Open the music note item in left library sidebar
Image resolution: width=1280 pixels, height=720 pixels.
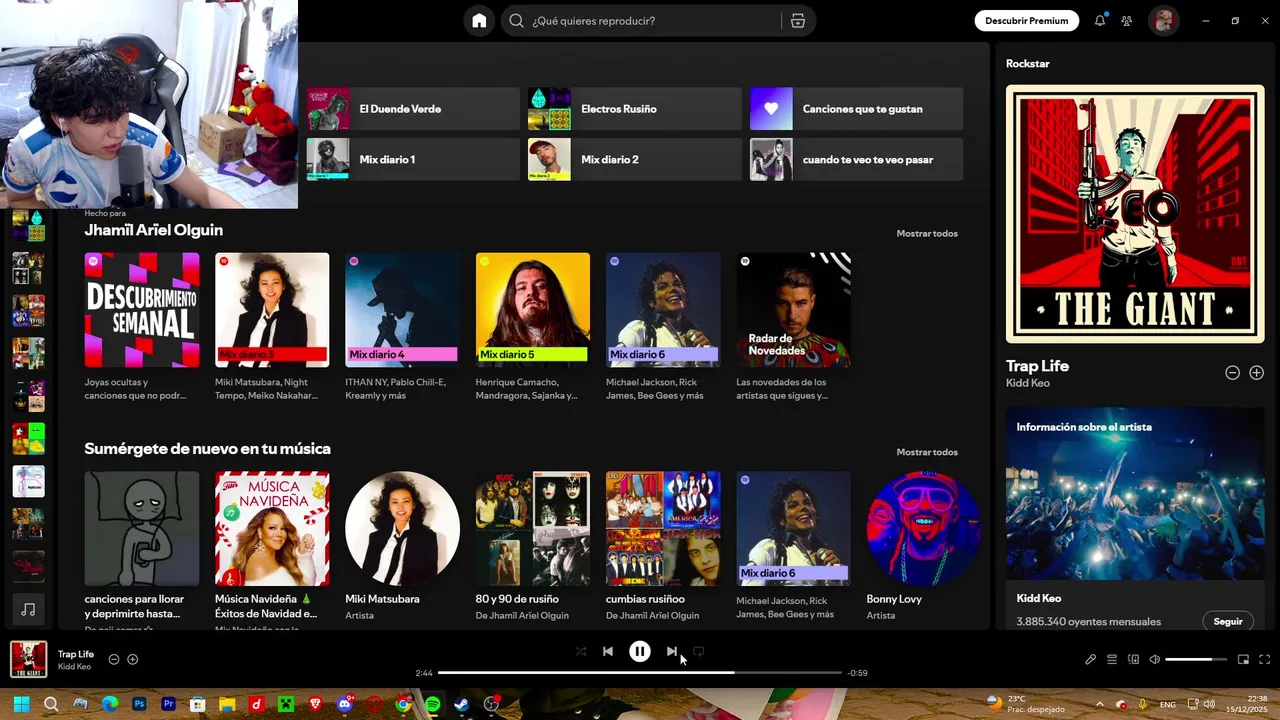click(x=28, y=609)
